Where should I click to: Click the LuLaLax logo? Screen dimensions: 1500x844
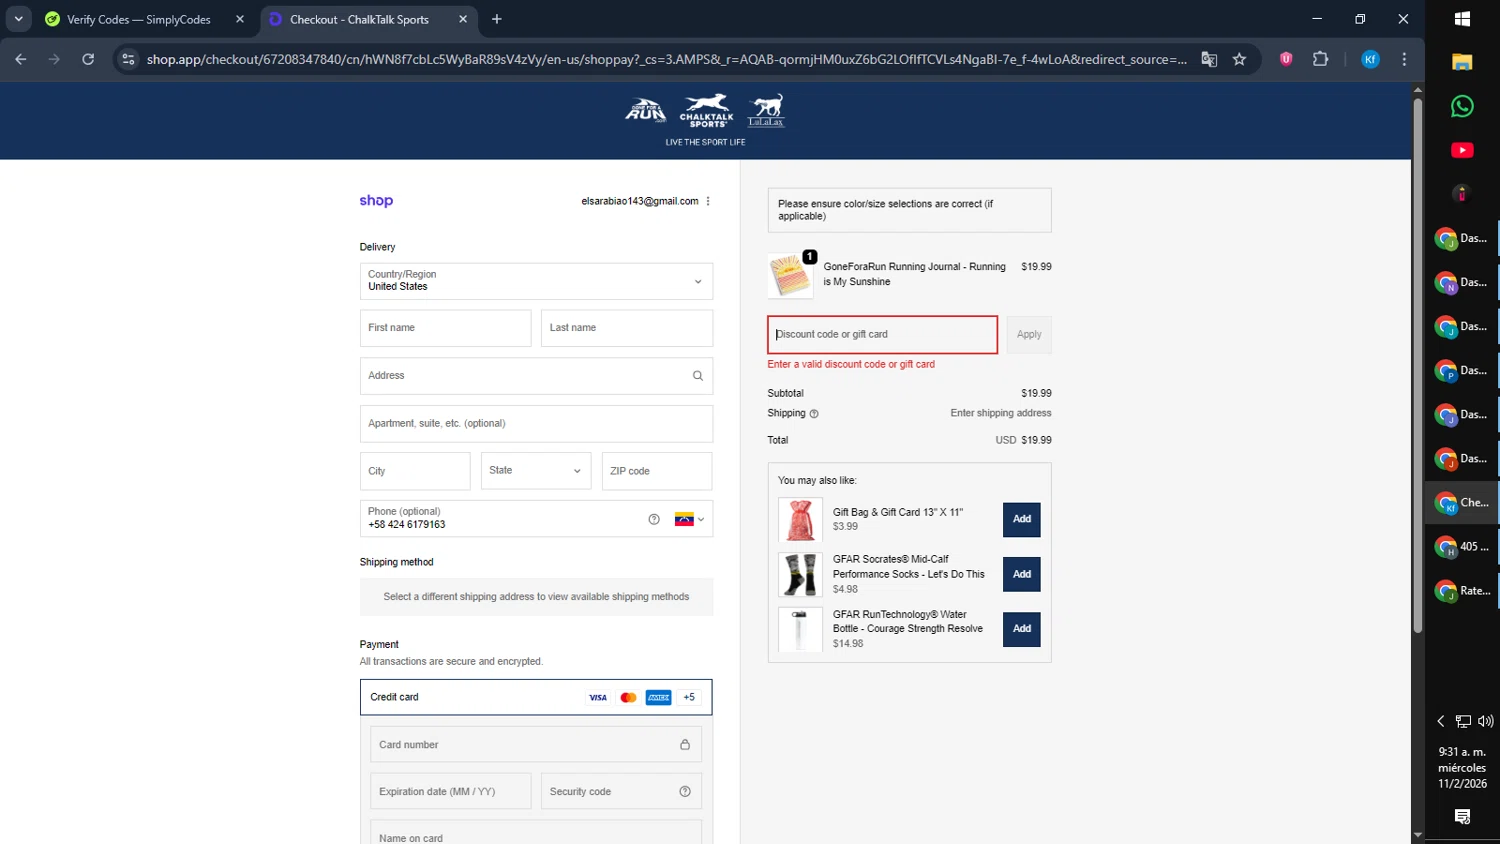coord(767,110)
